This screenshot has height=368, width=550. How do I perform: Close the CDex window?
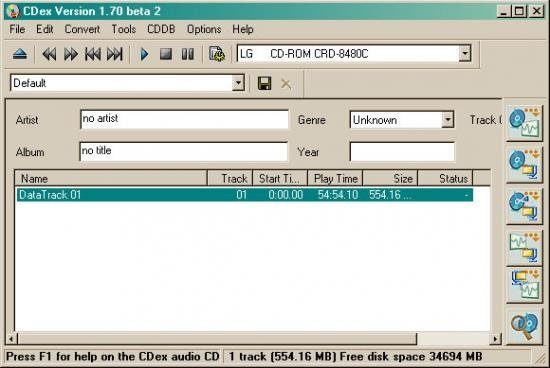pyautogui.click(x=536, y=12)
